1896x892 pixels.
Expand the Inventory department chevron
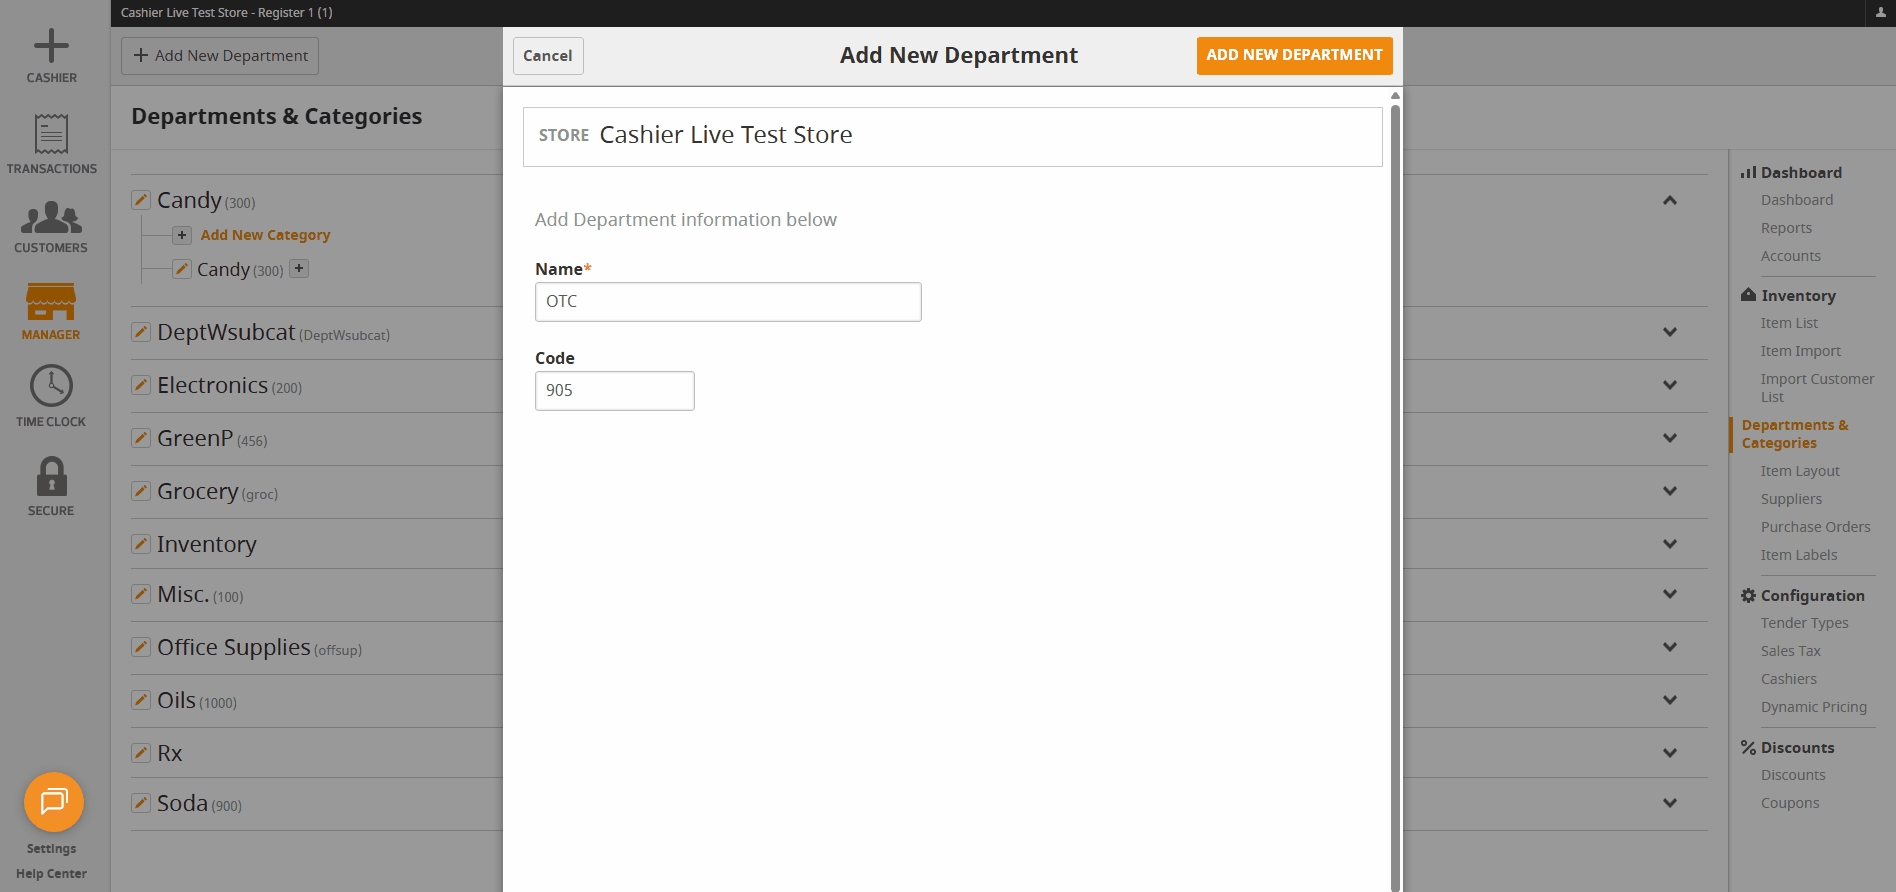1670,544
